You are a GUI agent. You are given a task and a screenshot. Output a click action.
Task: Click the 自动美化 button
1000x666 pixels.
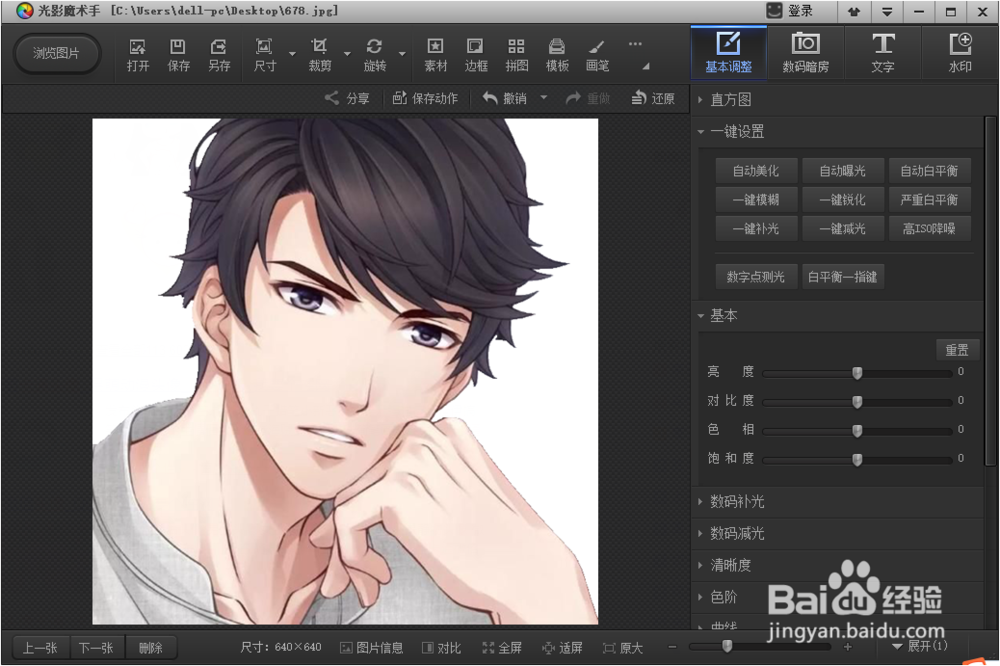click(x=756, y=171)
